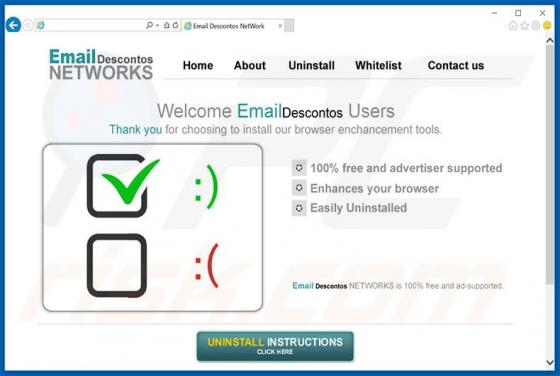Click the red sad face emoticon
The height and width of the screenshot is (376, 560).
tap(206, 266)
